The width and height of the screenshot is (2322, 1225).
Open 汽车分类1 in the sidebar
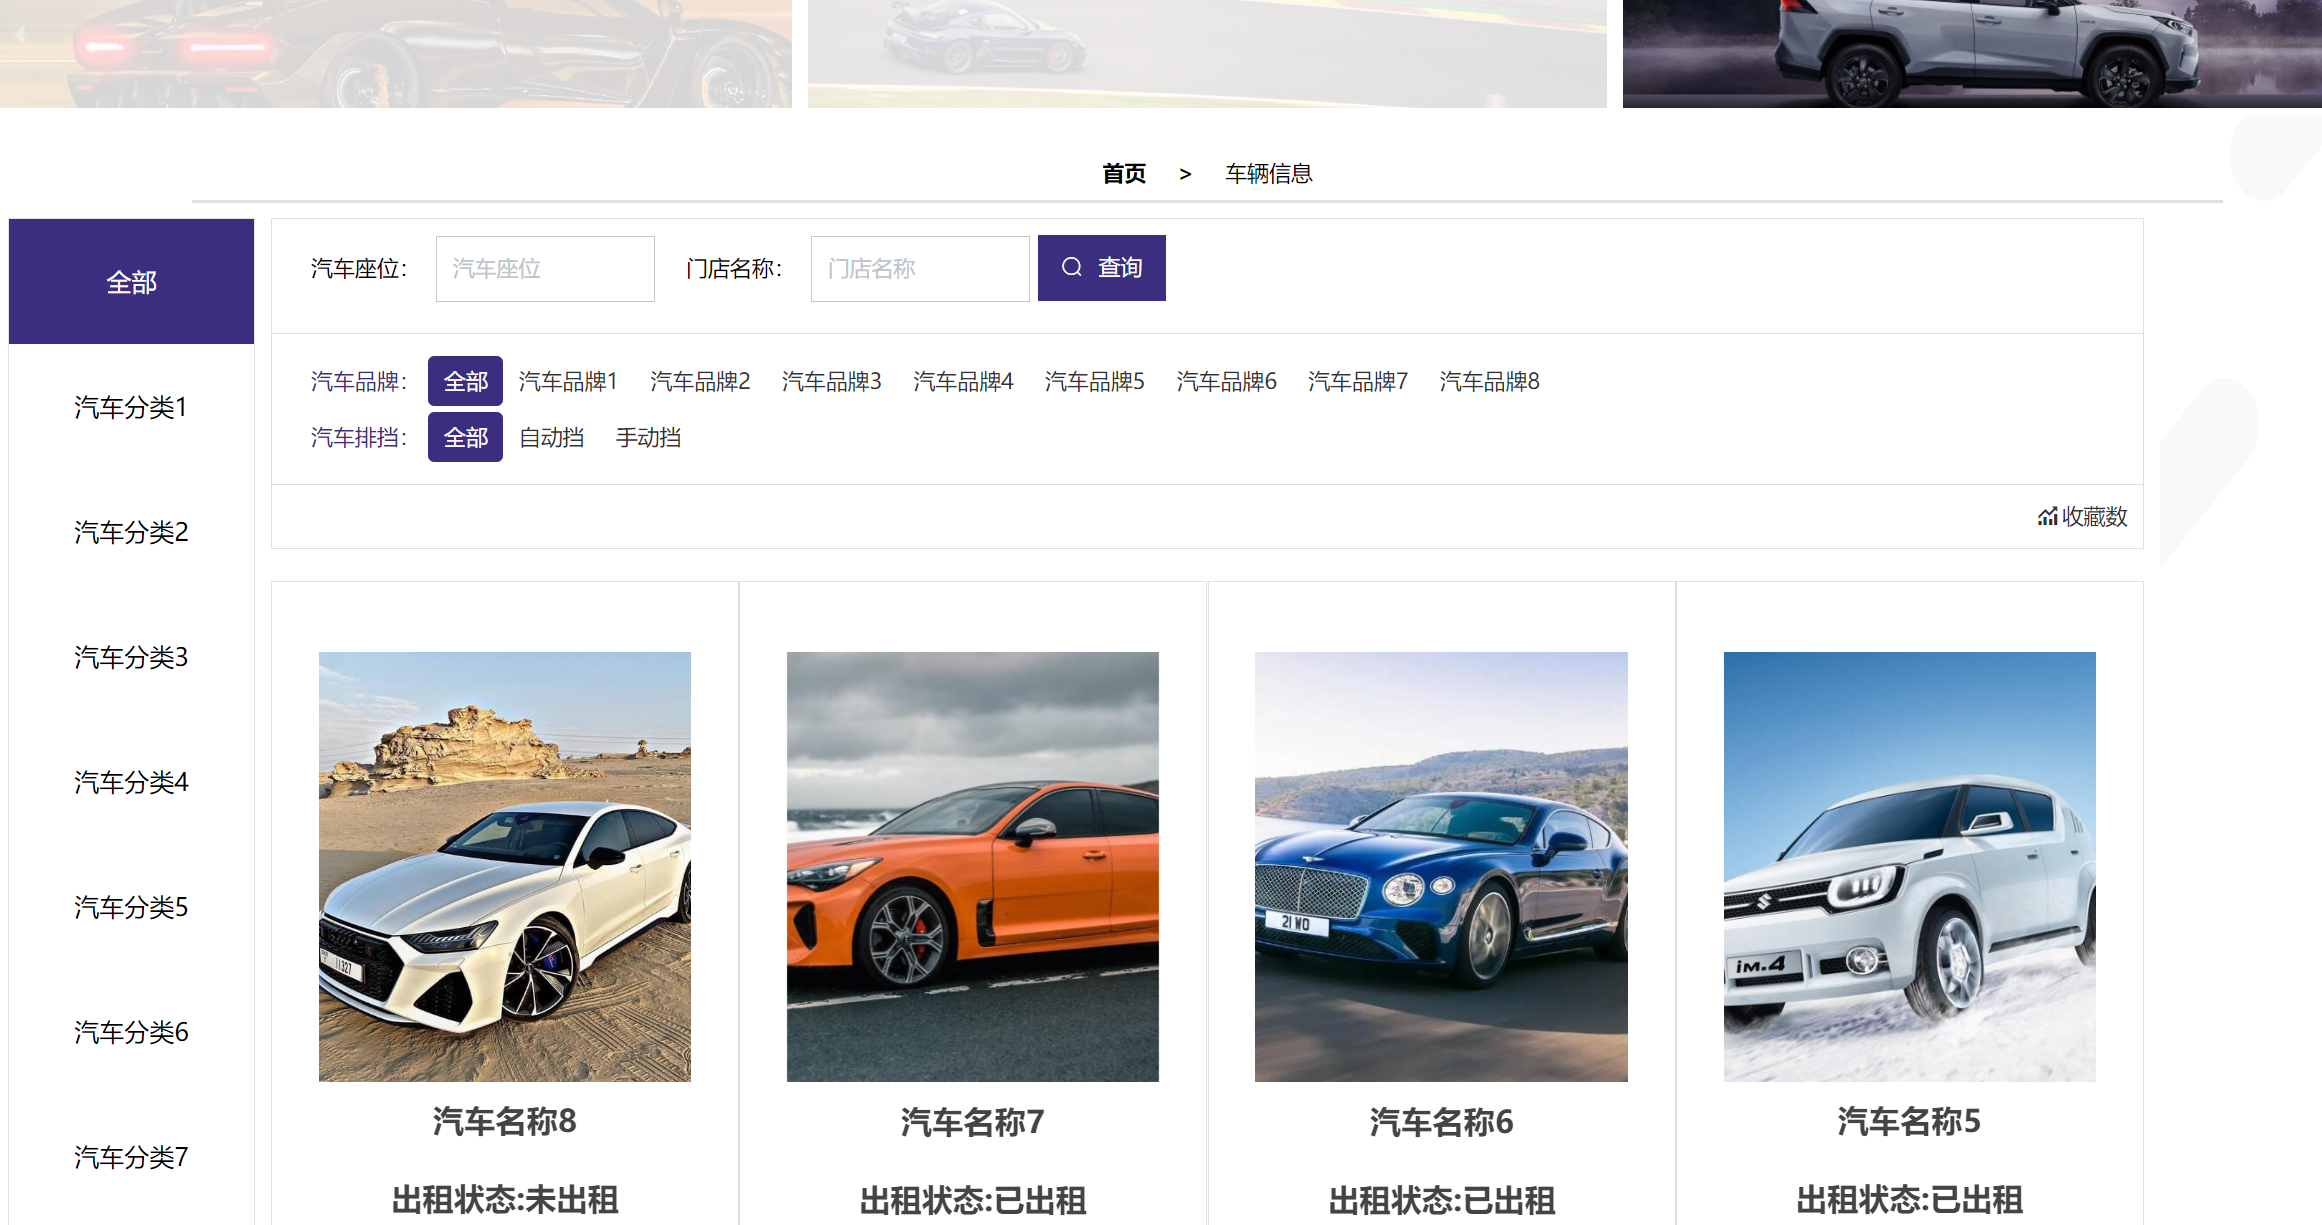131,407
